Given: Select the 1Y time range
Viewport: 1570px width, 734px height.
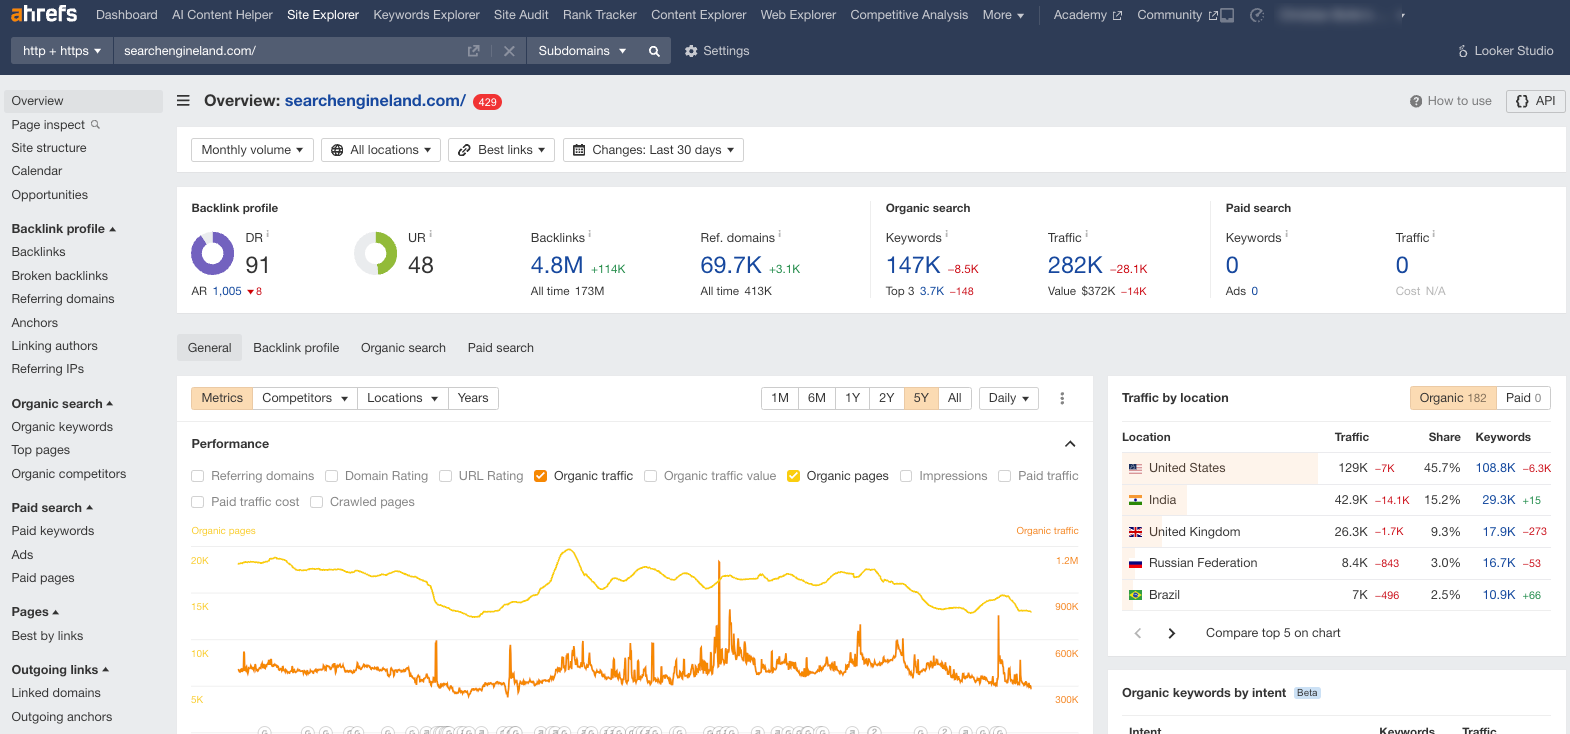Looking at the screenshot, I should pos(852,398).
